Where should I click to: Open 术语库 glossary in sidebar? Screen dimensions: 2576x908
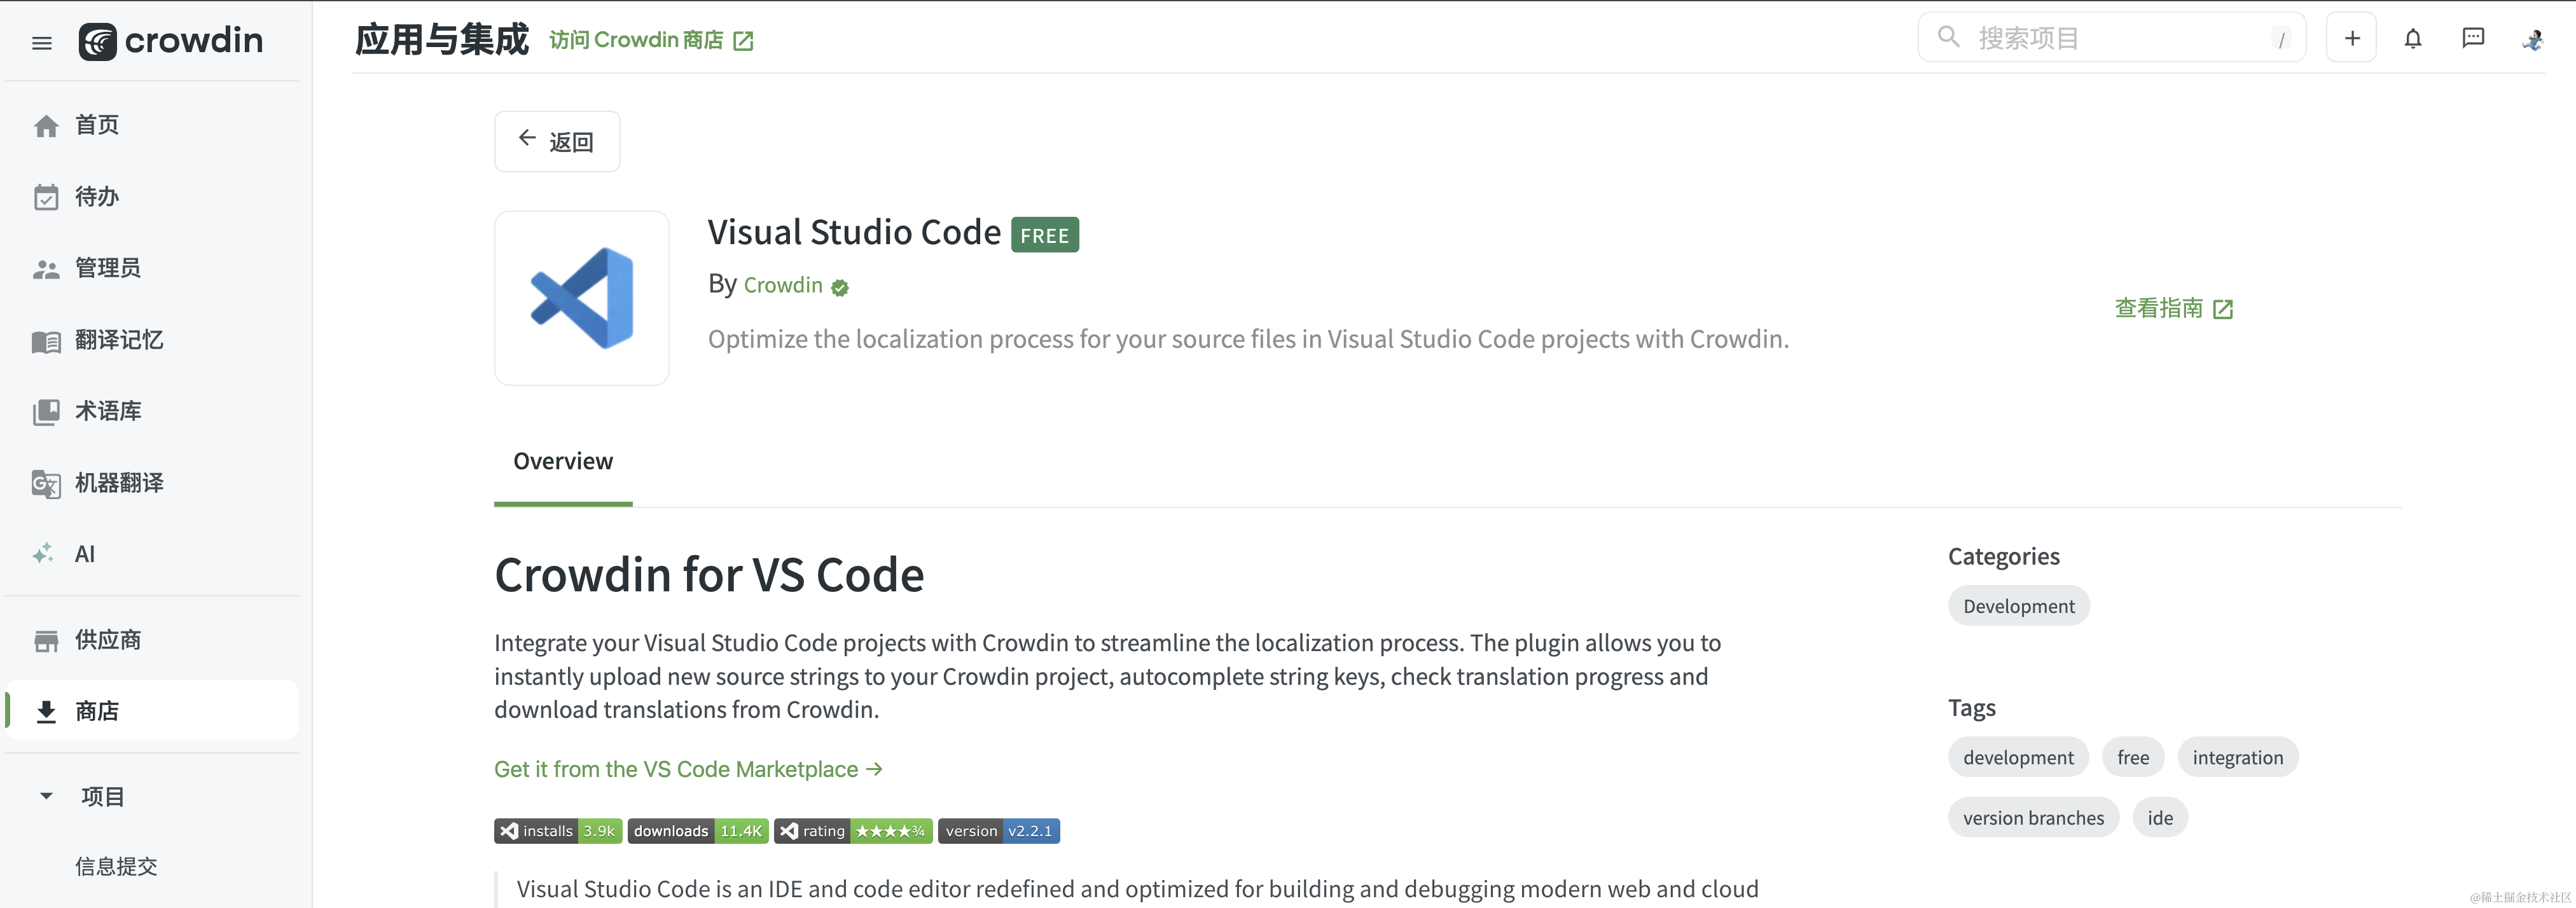(108, 411)
